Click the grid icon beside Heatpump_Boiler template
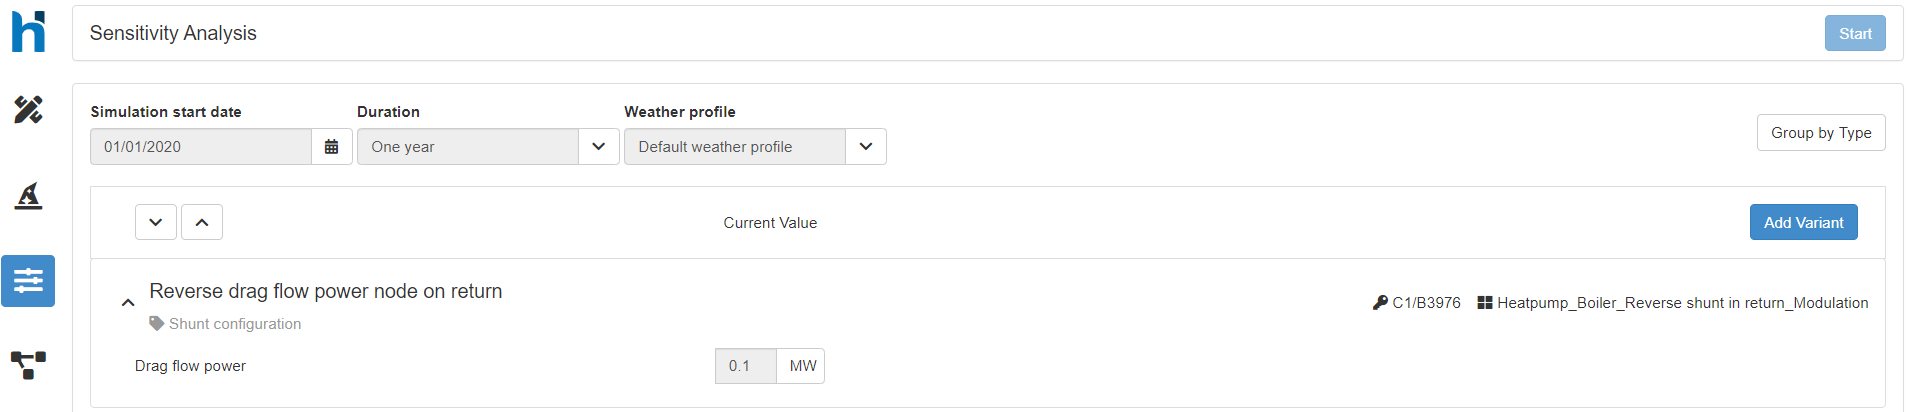The height and width of the screenshot is (412, 1908). click(1485, 303)
